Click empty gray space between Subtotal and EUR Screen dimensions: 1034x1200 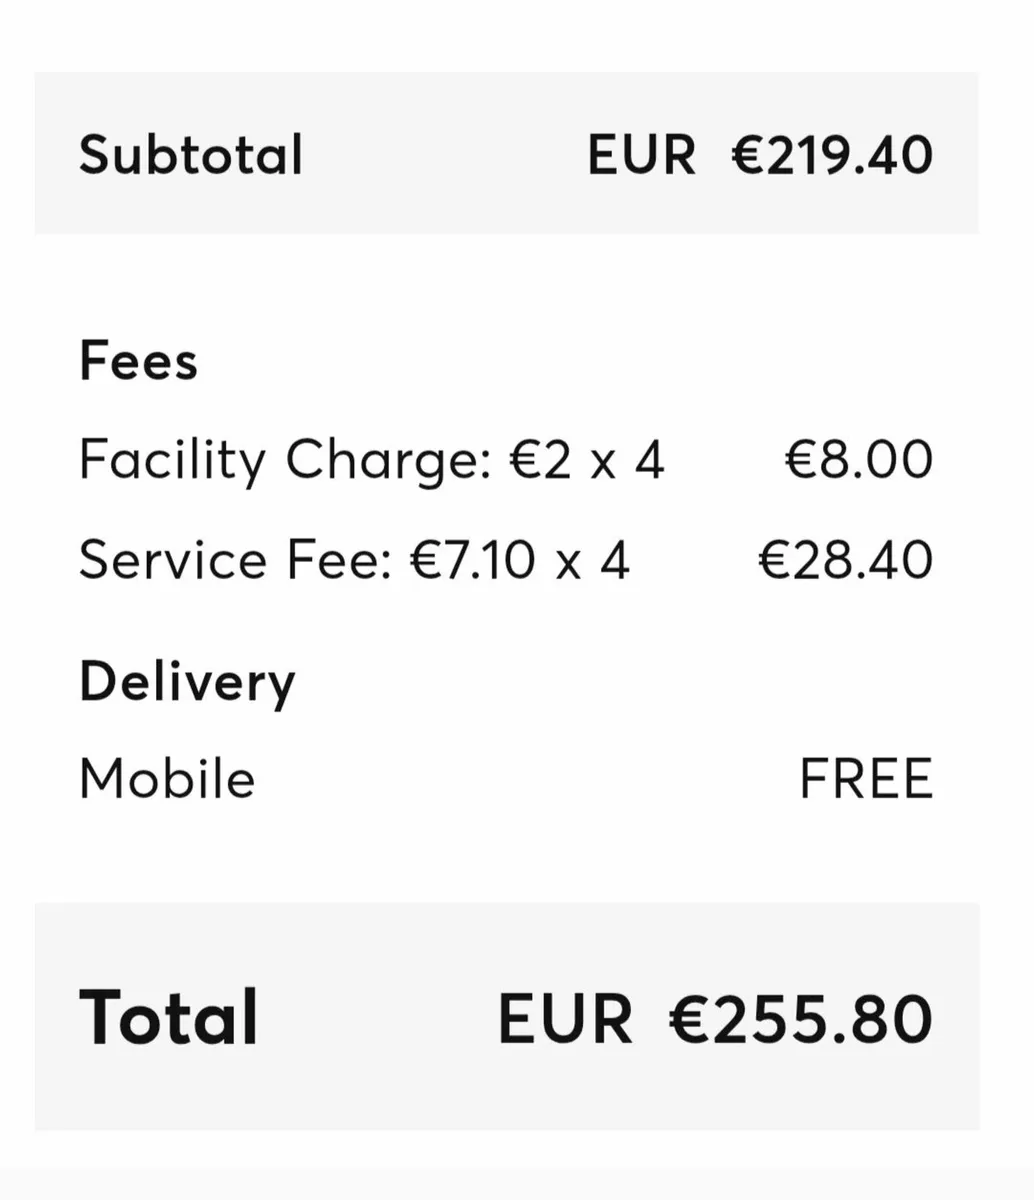[x=445, y=156]
